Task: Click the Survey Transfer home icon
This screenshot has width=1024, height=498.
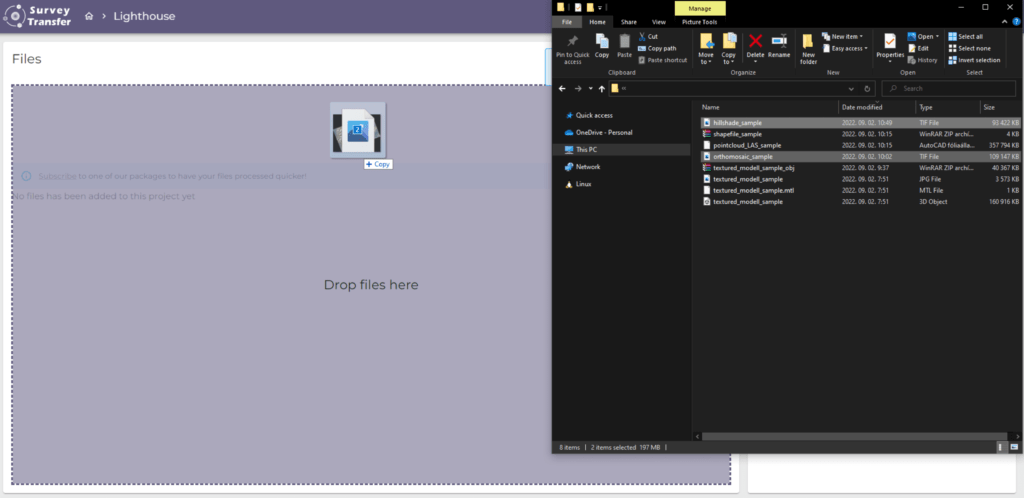Action: coord(90,17)
